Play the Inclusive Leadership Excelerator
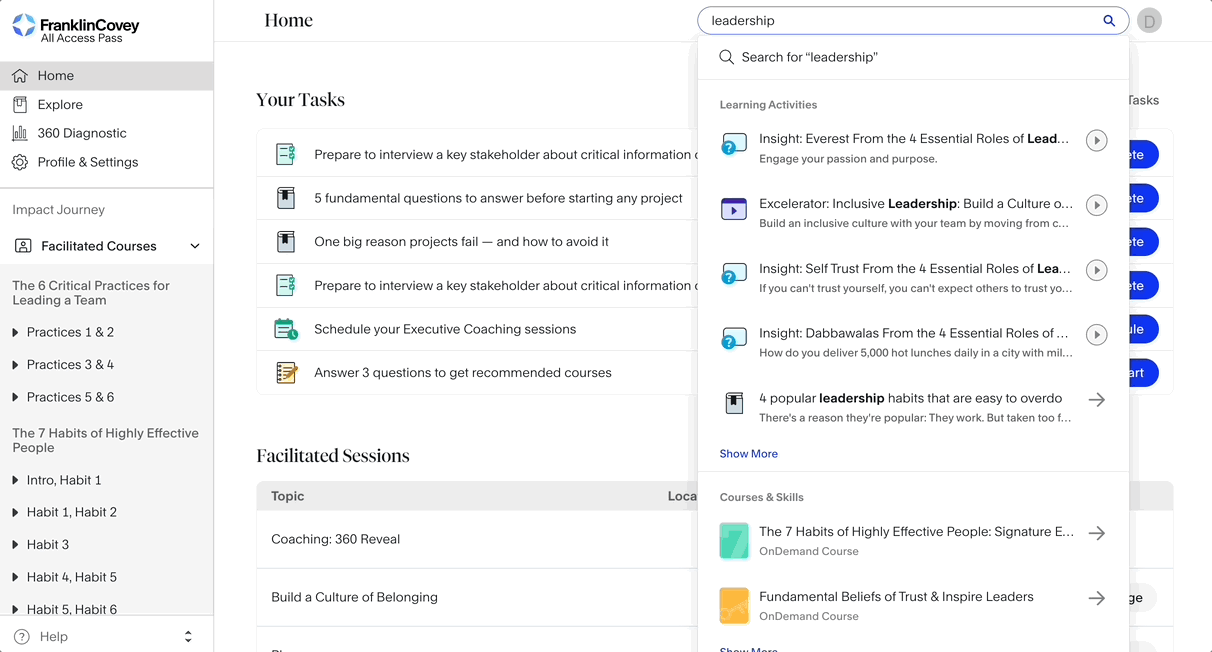Image resolution: width=1212 pixels, height=652 pixels. tap(1096, 205)
